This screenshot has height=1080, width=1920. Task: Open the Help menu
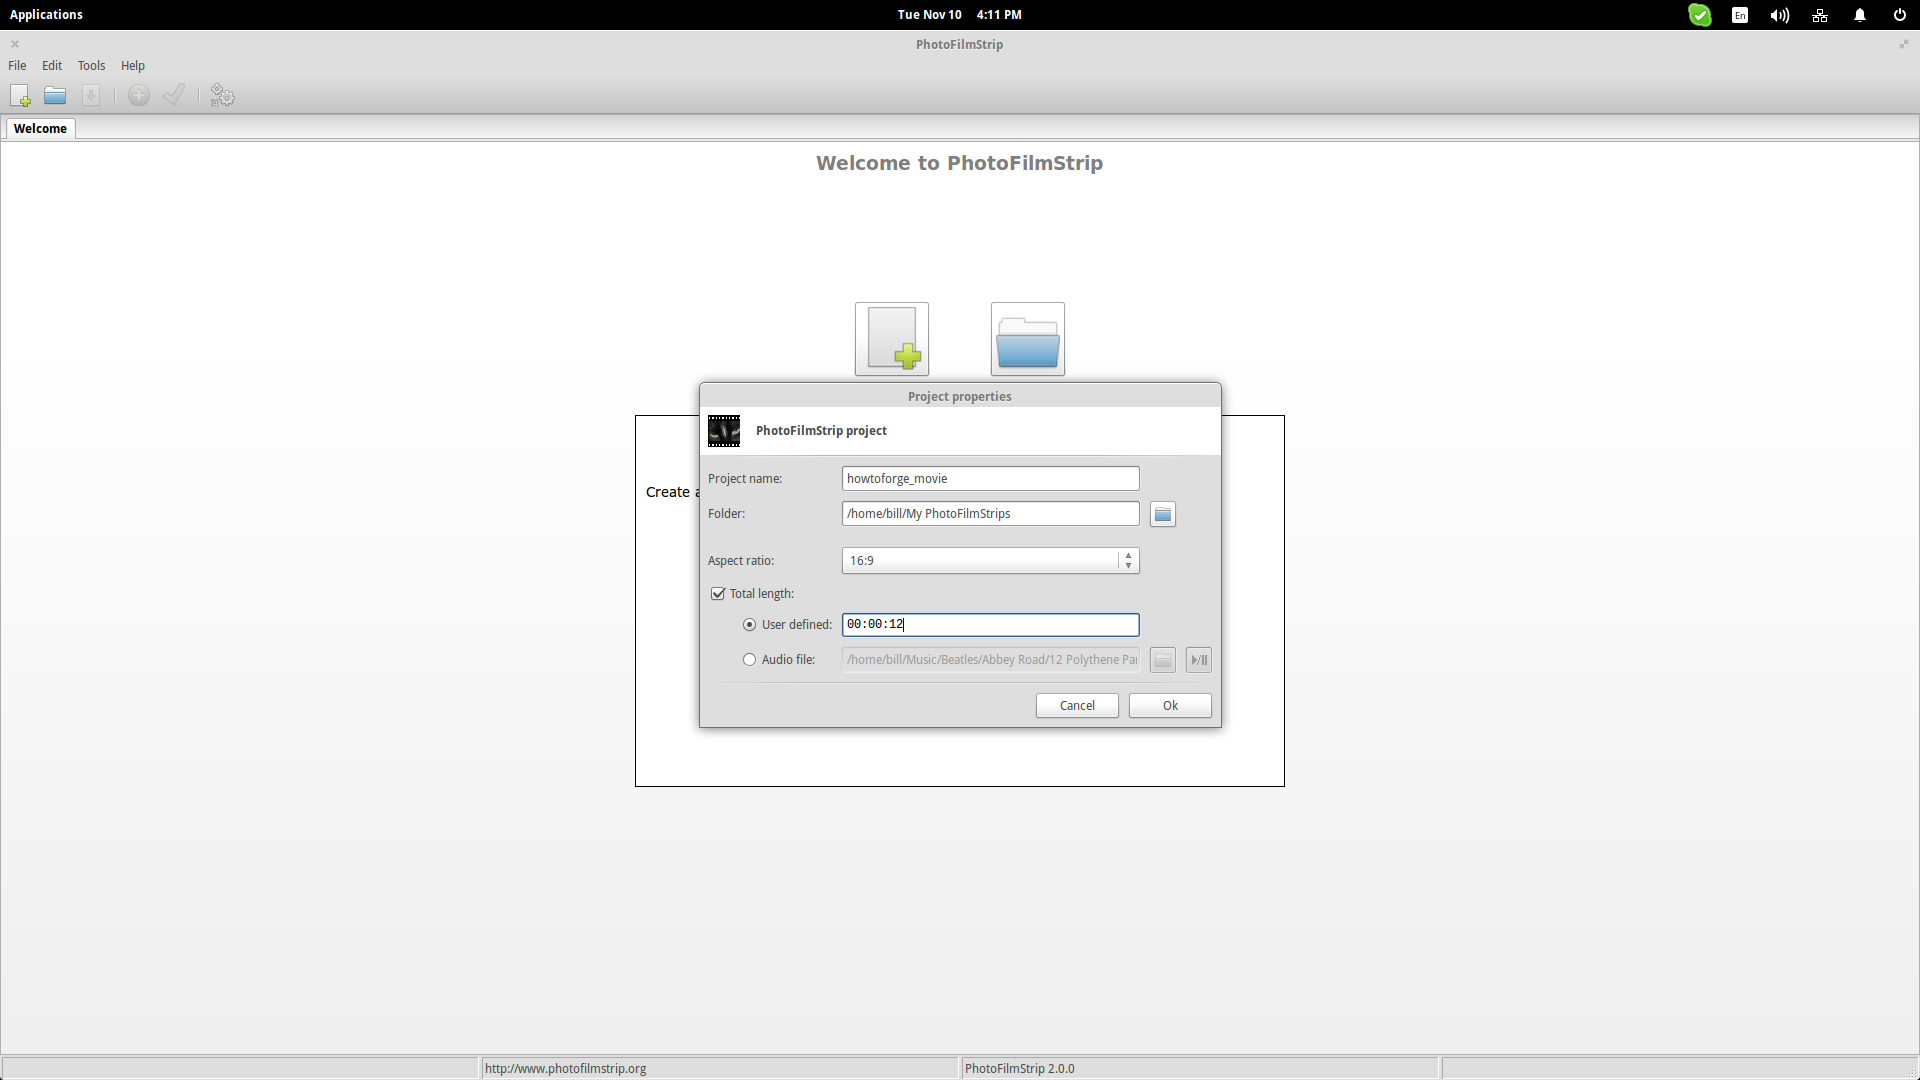(x=133, y=66)
